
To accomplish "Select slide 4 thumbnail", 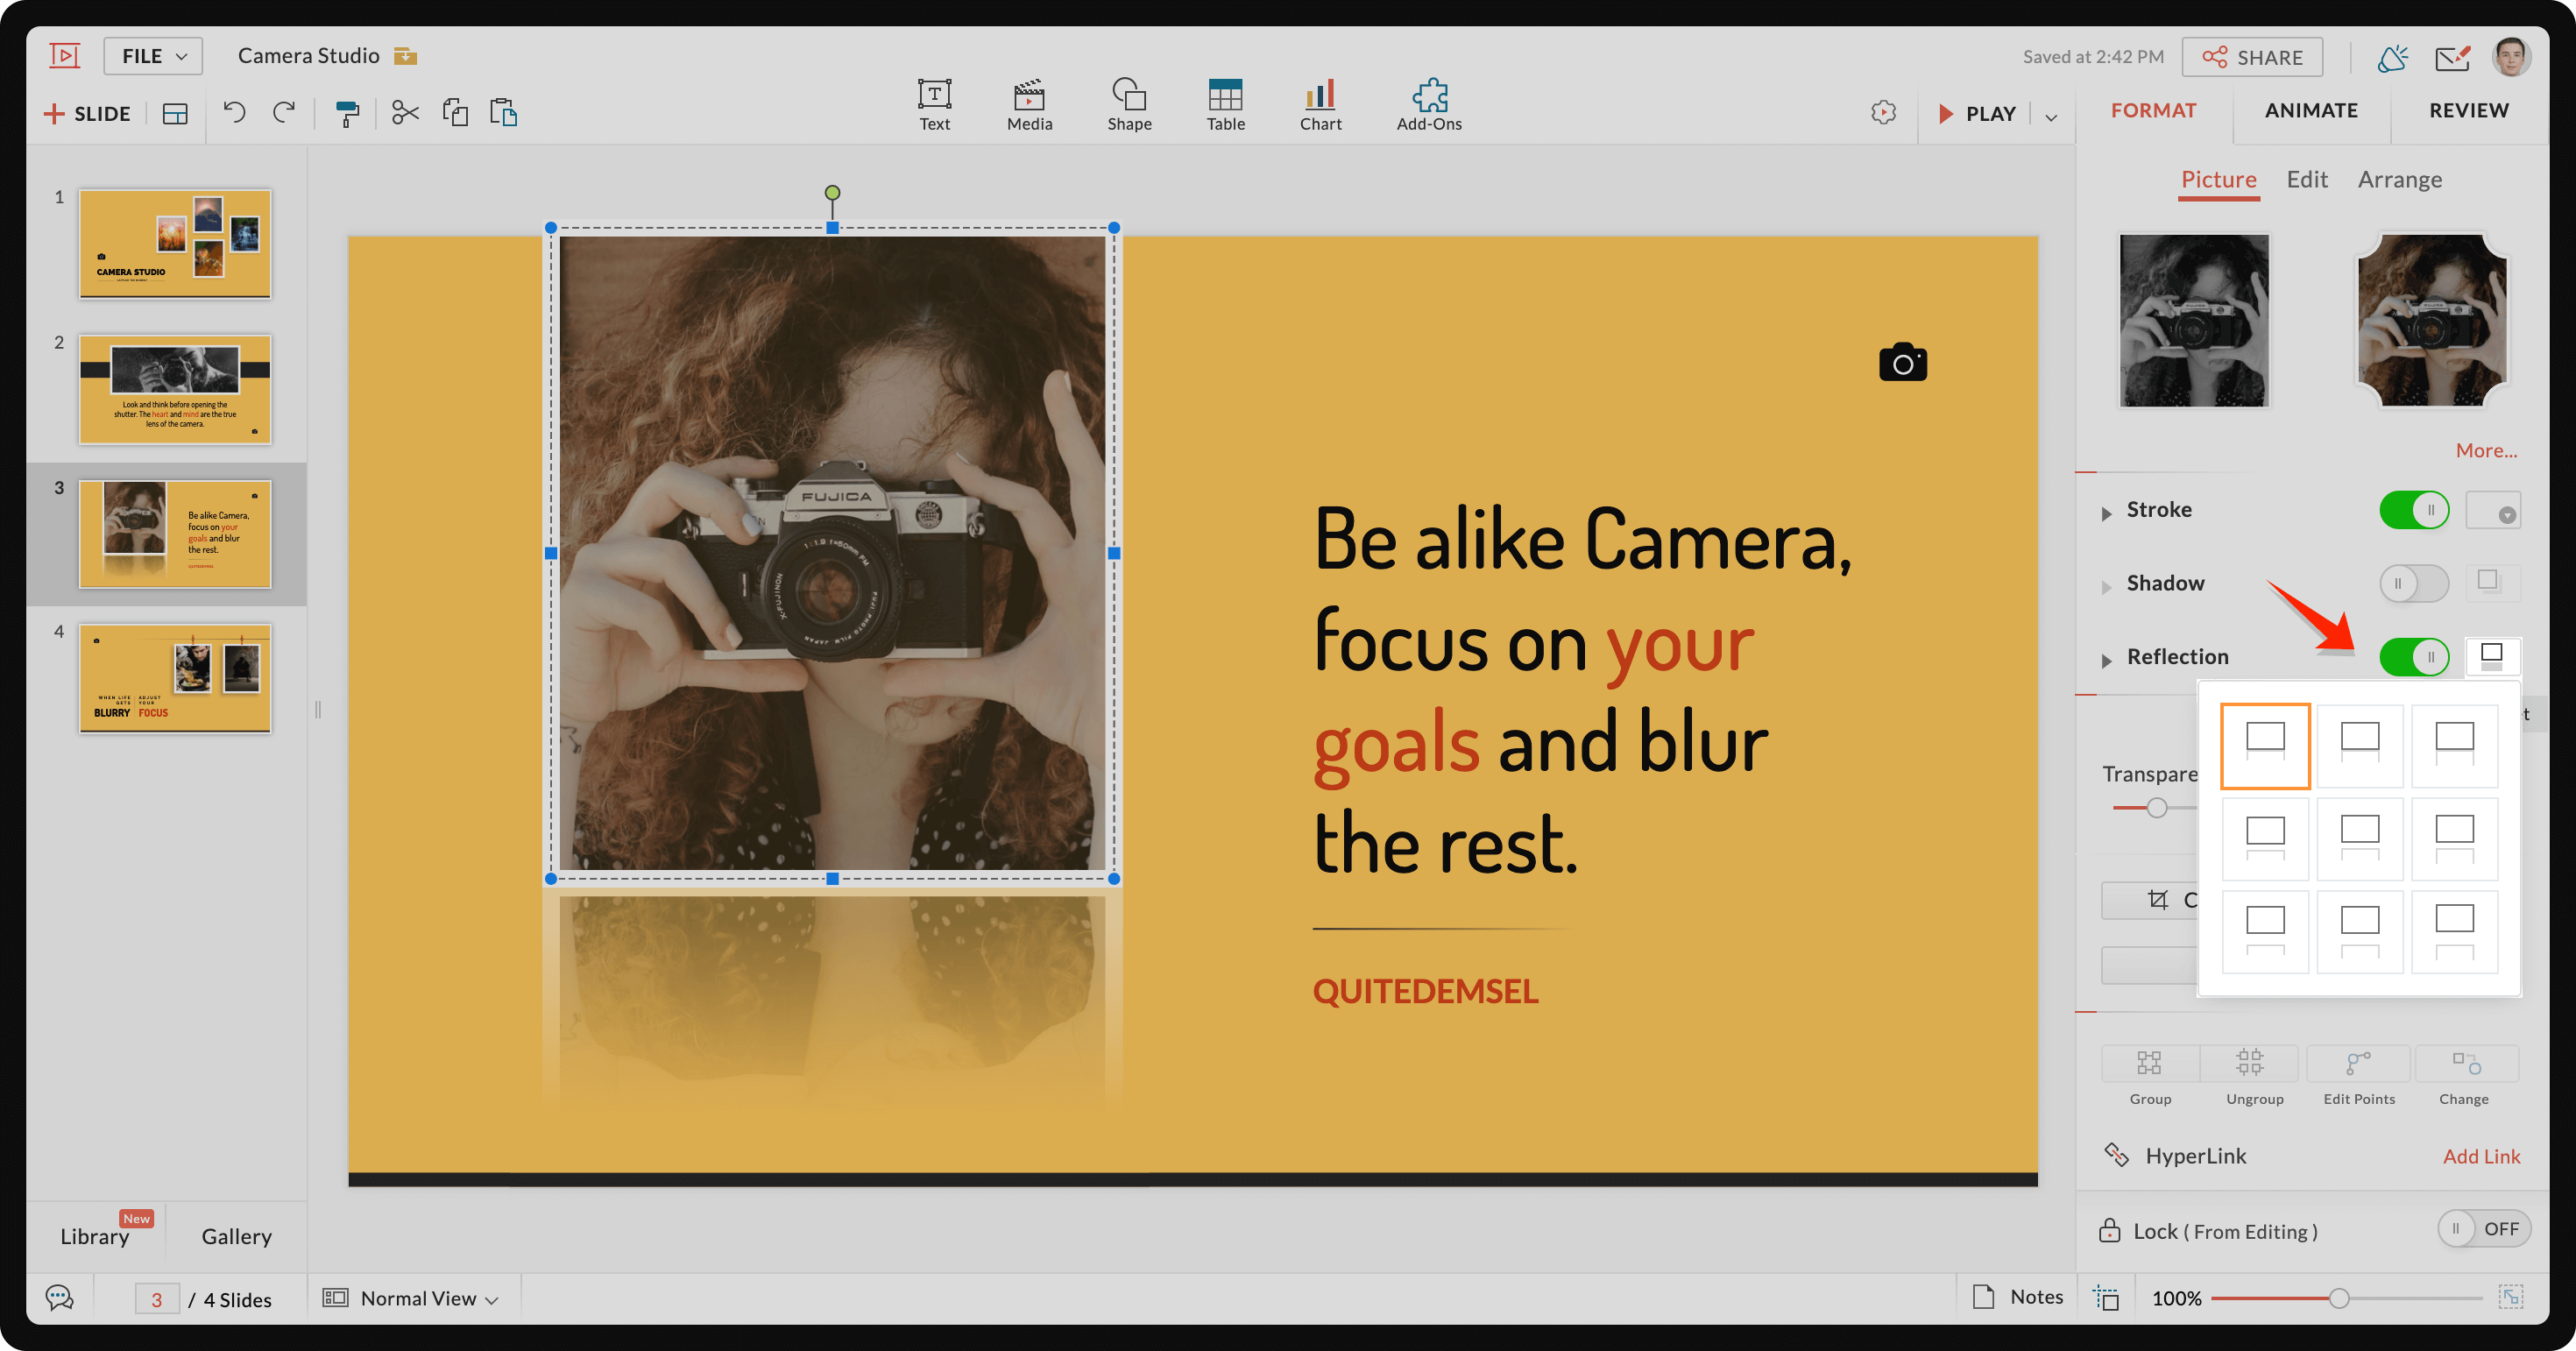I will point(175,679).
